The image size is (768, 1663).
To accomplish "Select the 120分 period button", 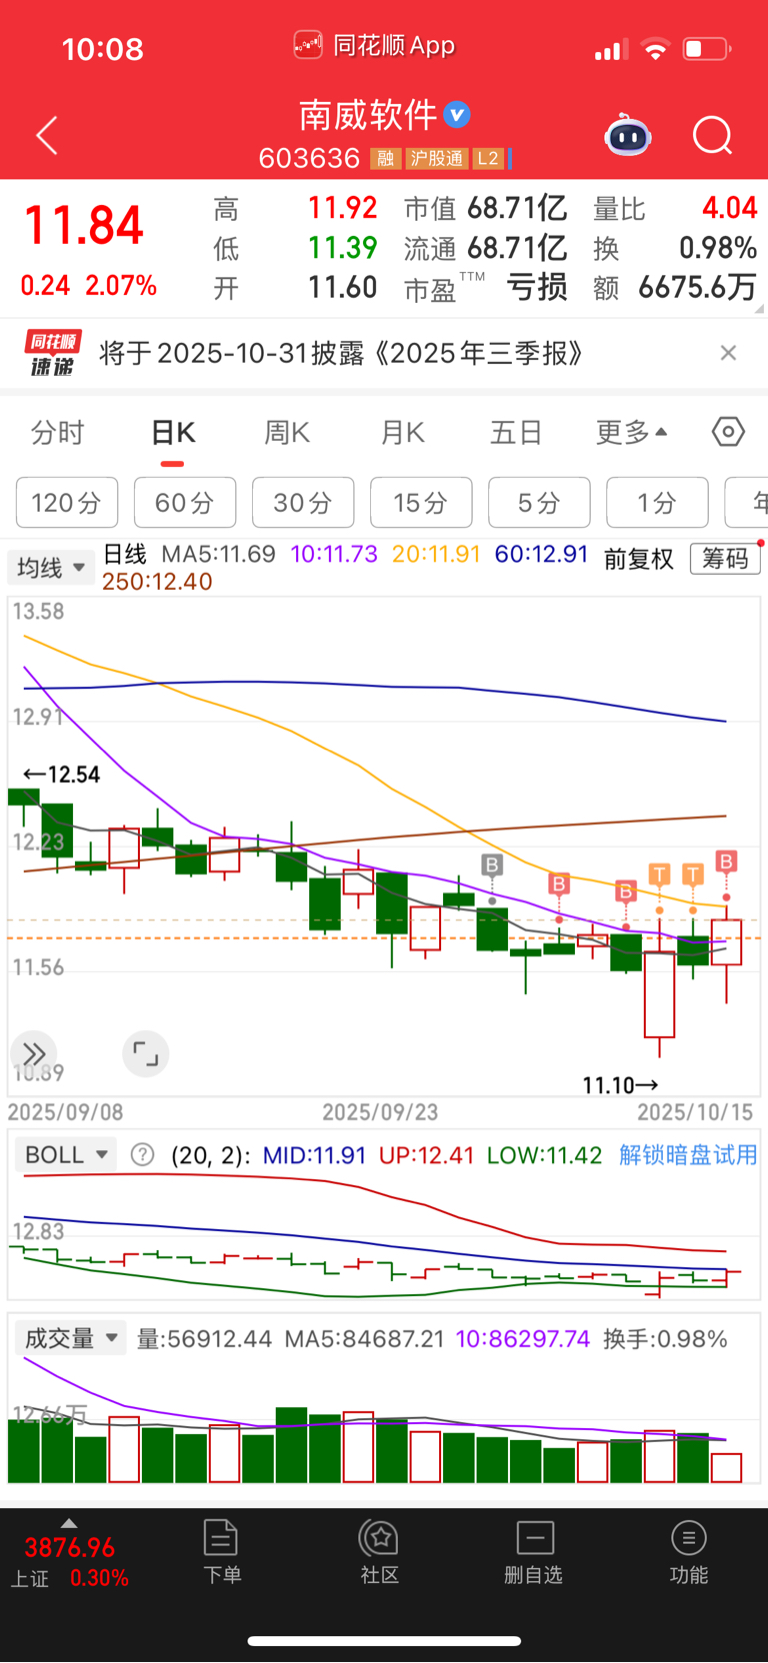I will pyautogui.click(x=67, y=502).
